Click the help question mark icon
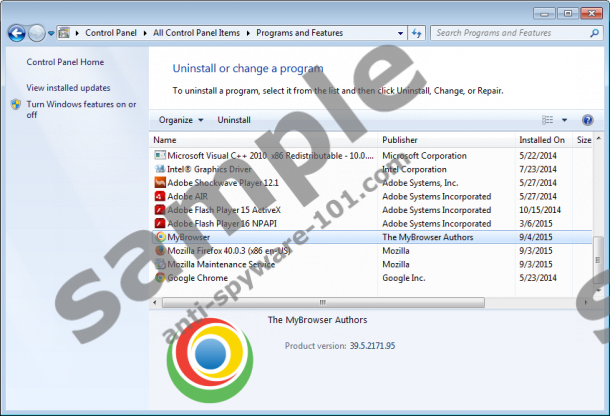This screenshot has width=610, height=416. click(x=587, y=120)
